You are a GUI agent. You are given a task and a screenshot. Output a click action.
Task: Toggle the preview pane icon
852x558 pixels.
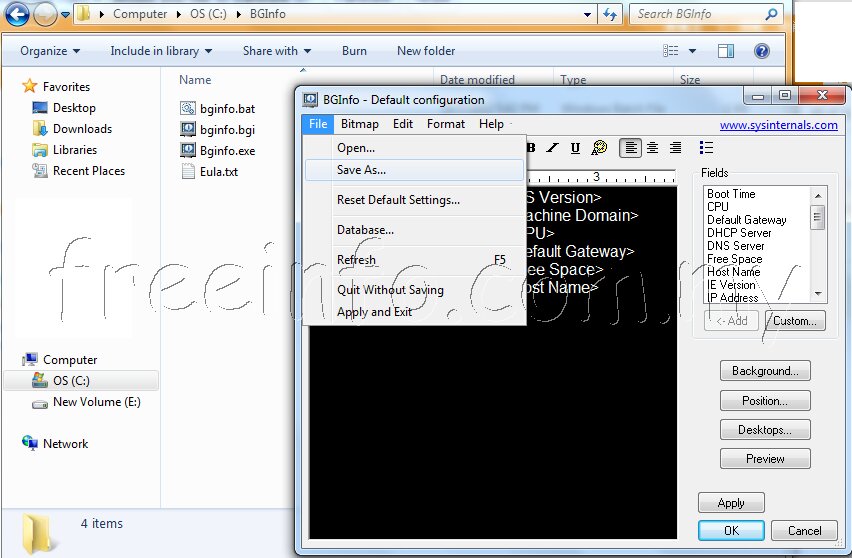726,51
